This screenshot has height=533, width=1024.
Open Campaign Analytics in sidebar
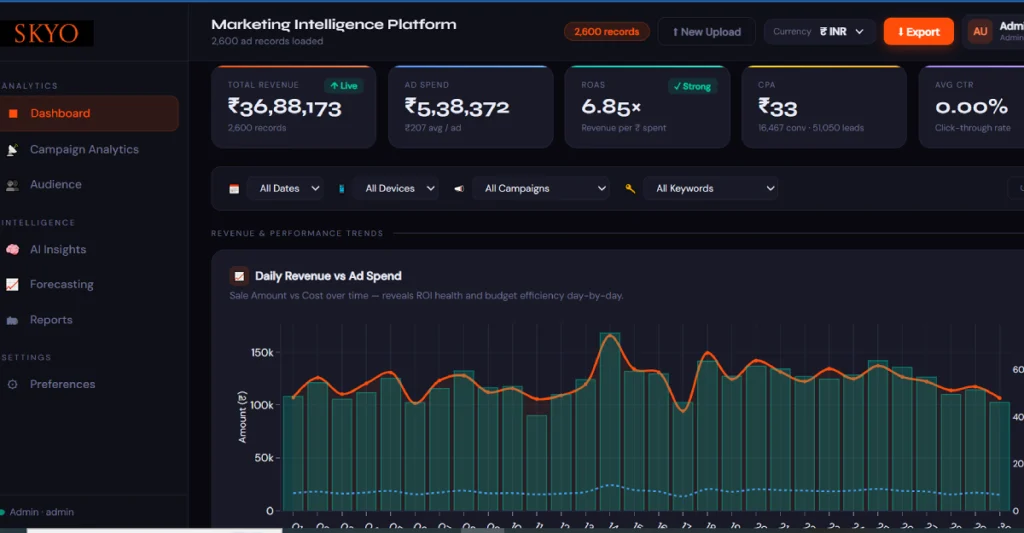click(84, 150)
